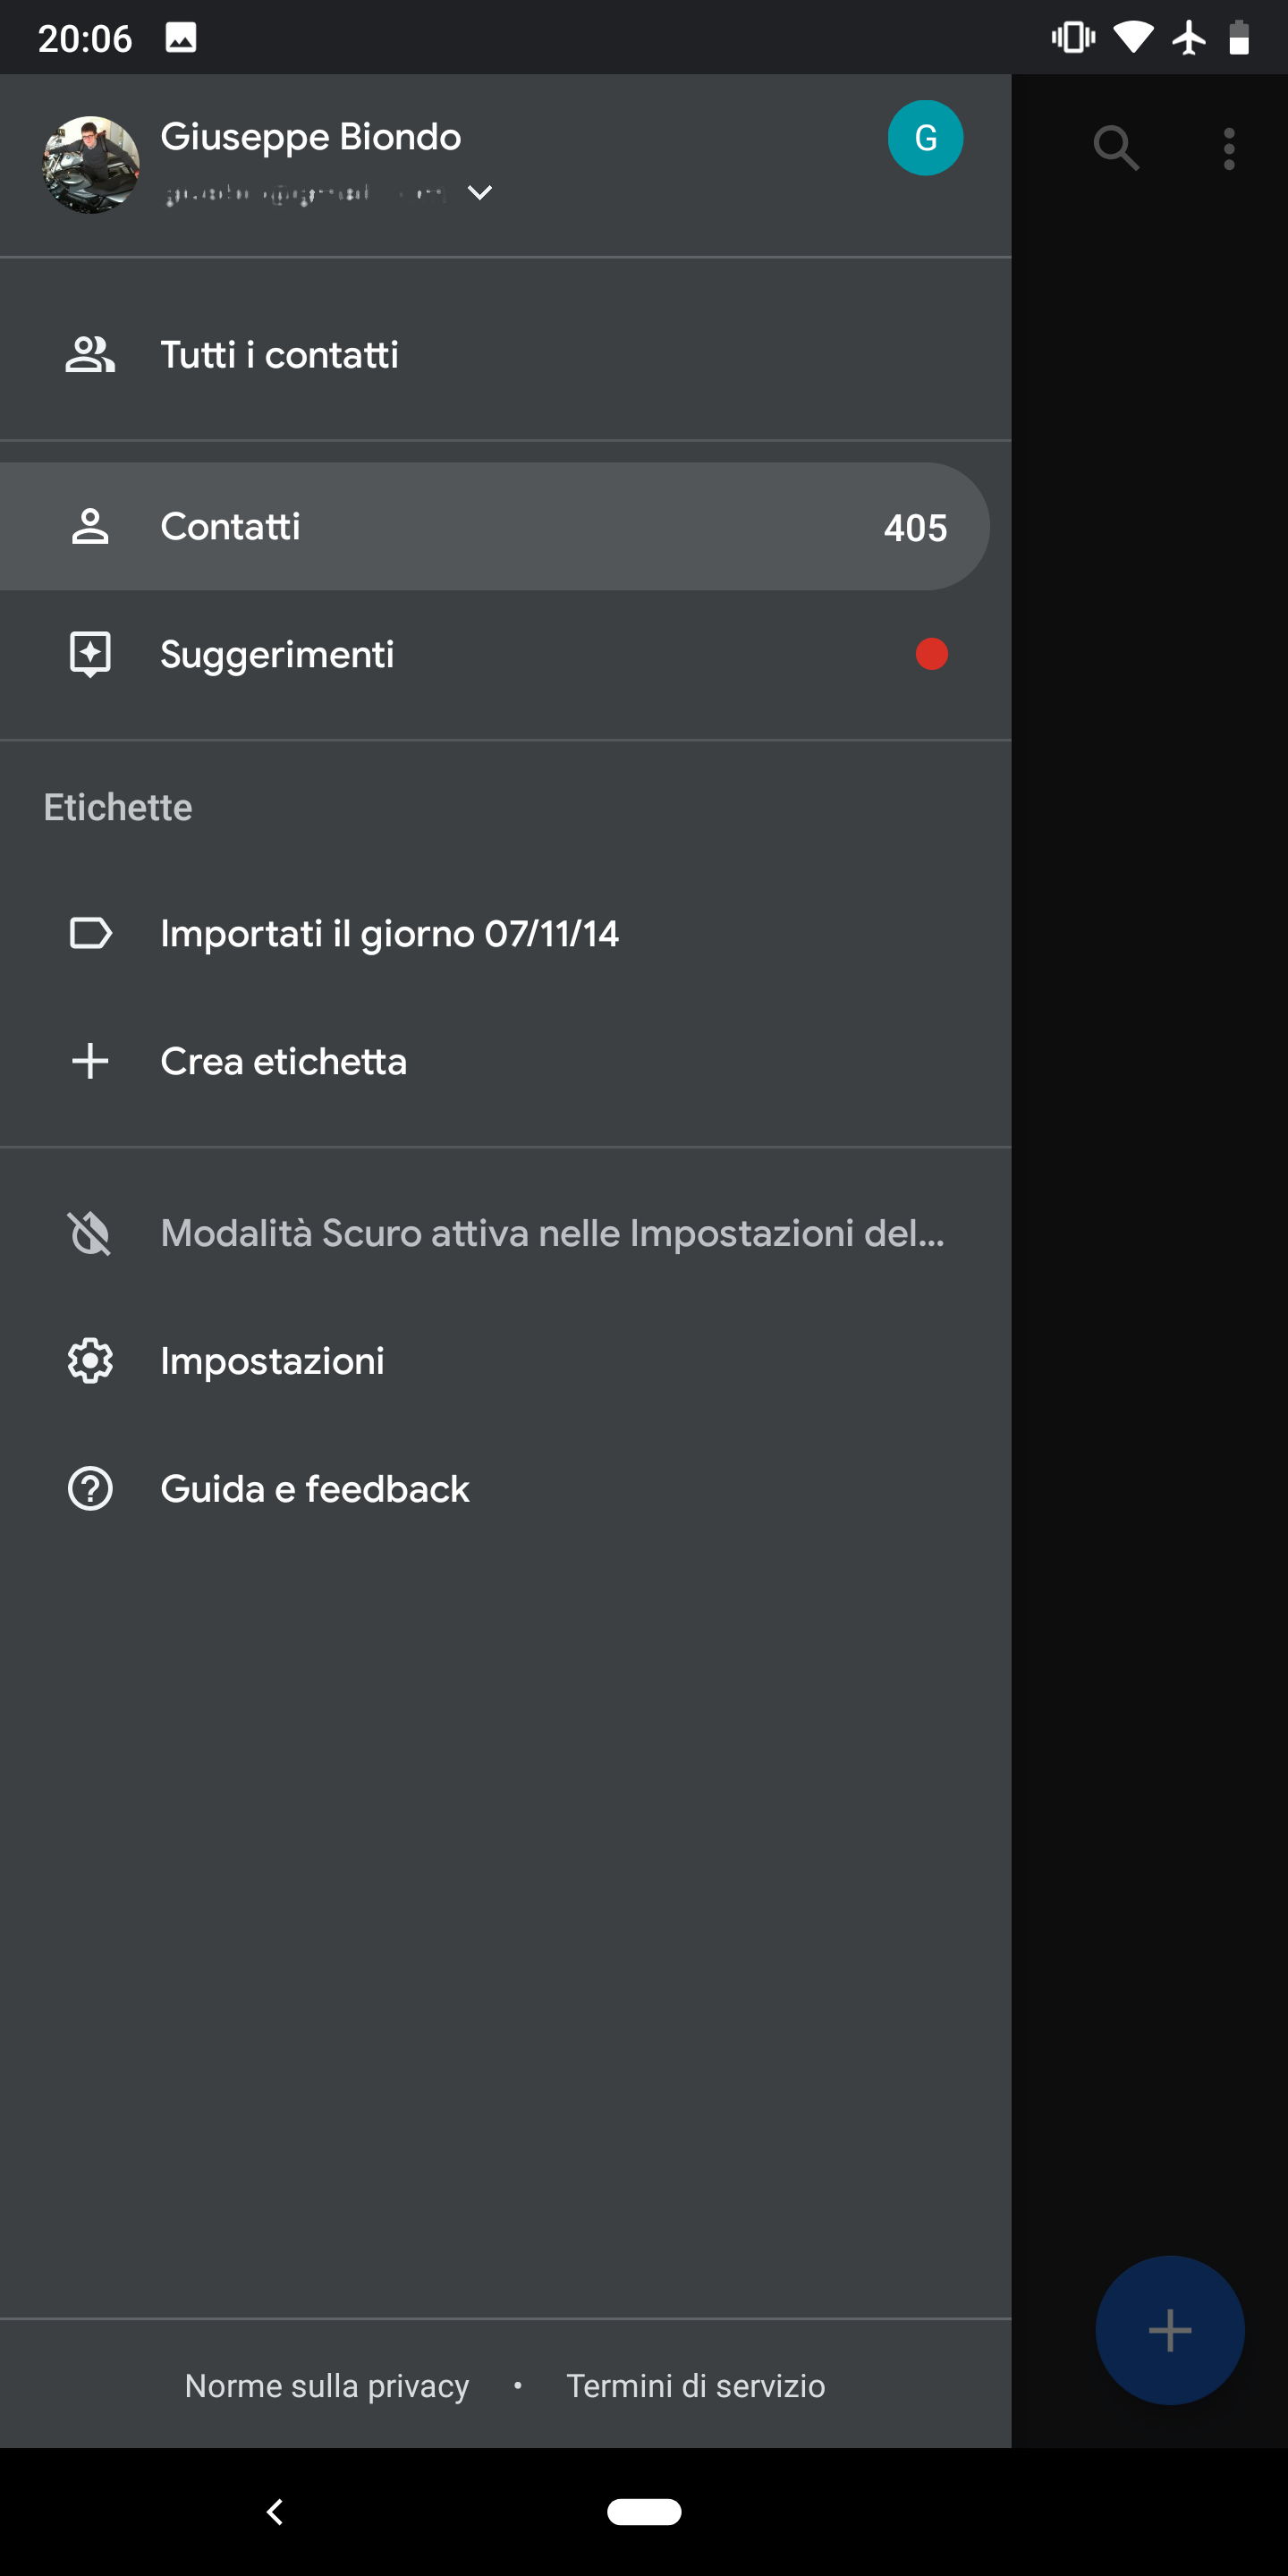Click Crea etichetta plus icon

pyautogui.click(x=90, y=1061)
